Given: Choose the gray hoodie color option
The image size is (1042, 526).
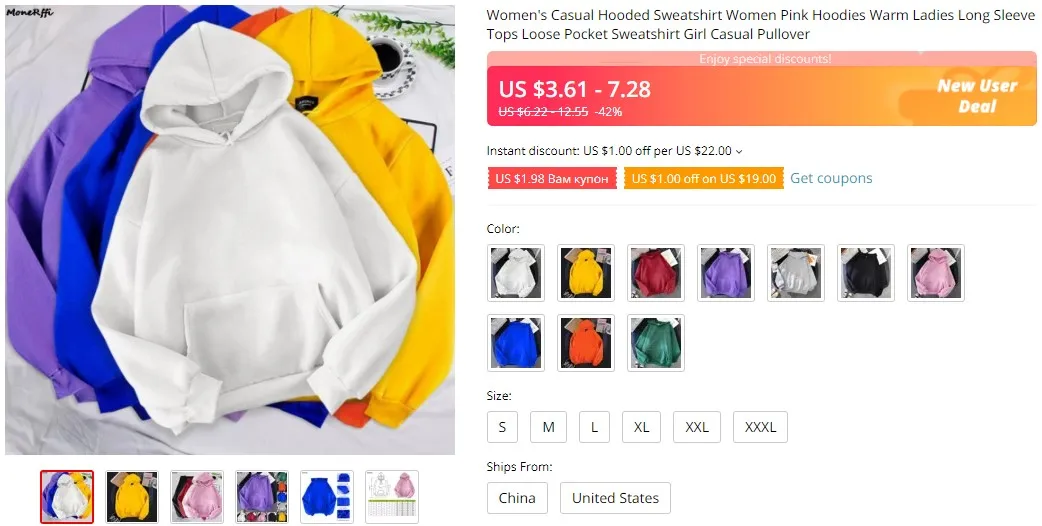Looking at the screenshot, I should 796,273.
